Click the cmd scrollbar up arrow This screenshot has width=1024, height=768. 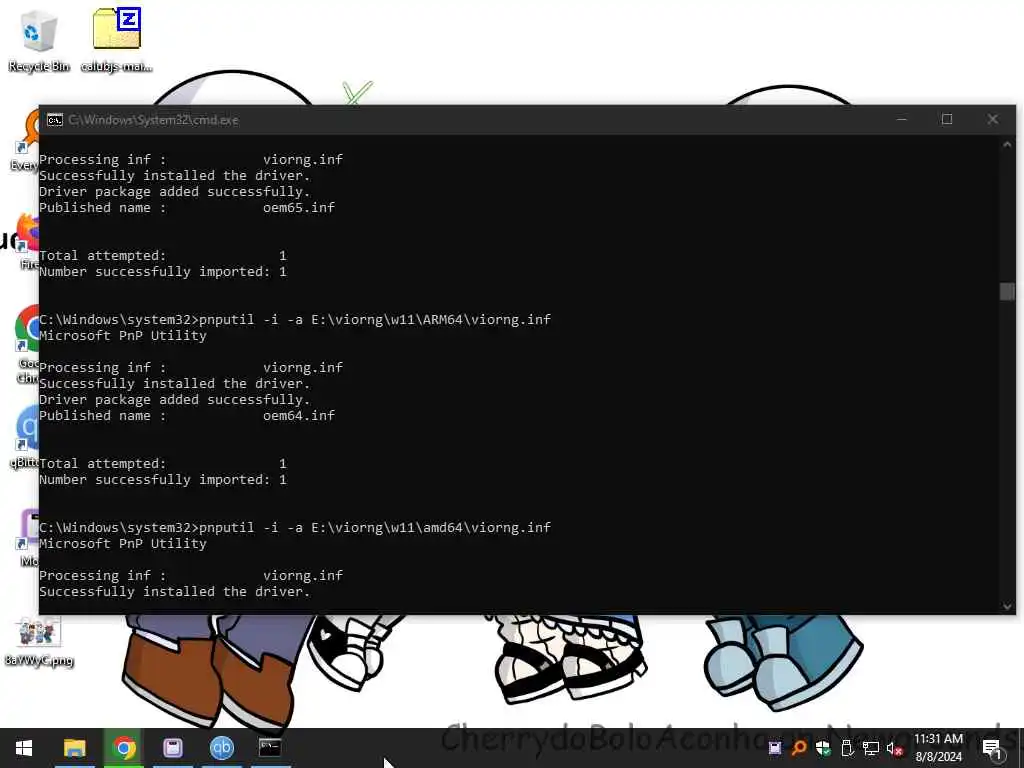[x=1007, y=145]
